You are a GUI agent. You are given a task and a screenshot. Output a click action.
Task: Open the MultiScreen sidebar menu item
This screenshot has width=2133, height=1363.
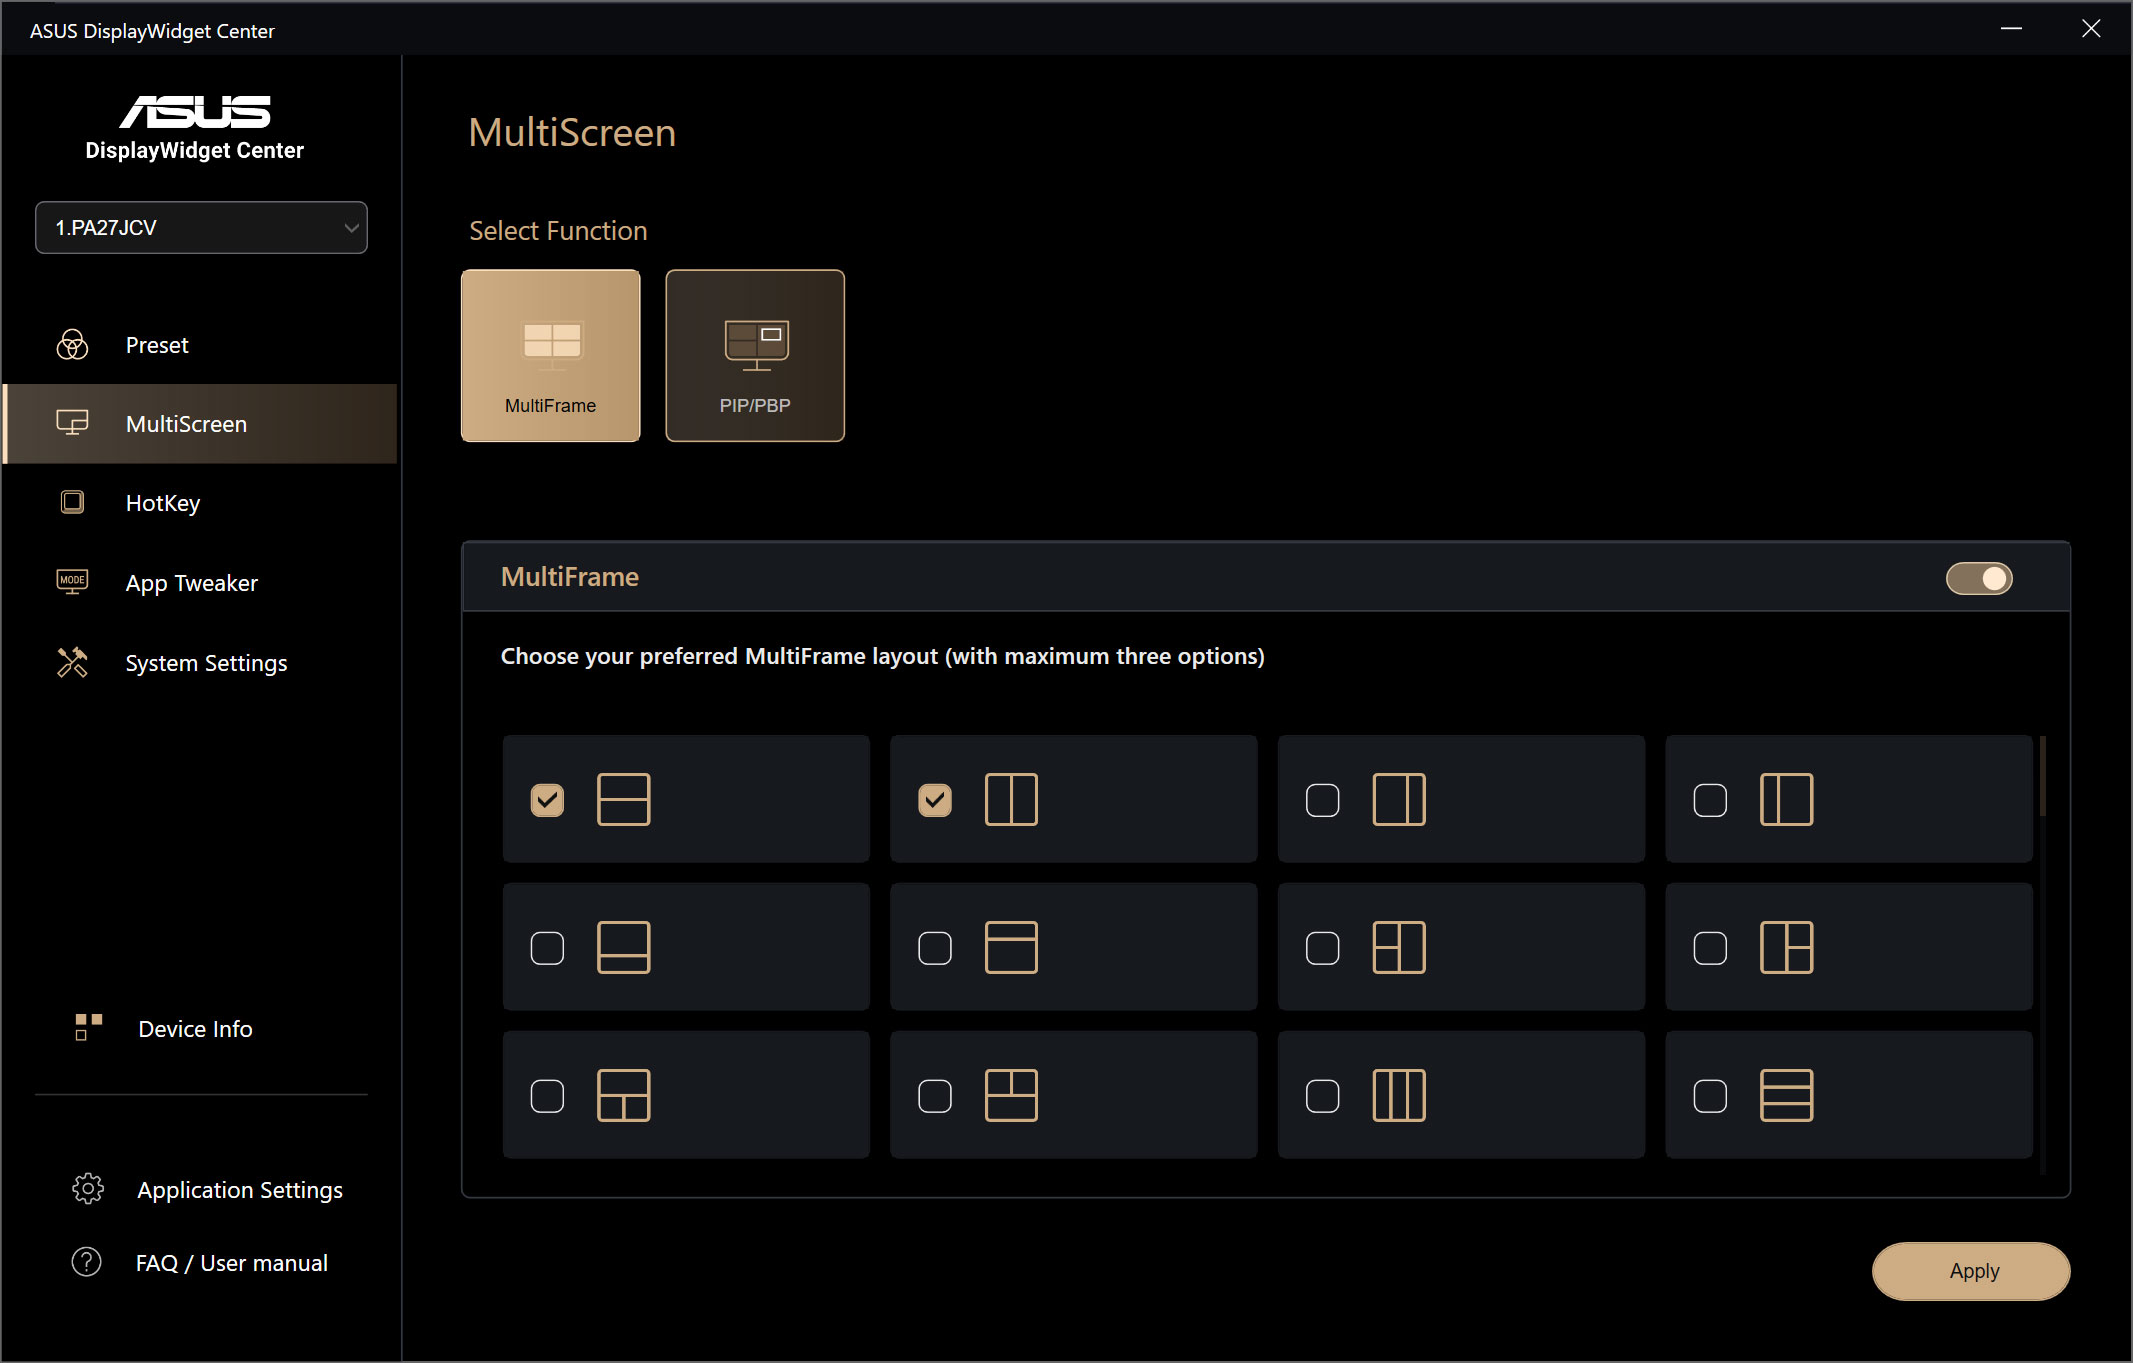[186, 424]
